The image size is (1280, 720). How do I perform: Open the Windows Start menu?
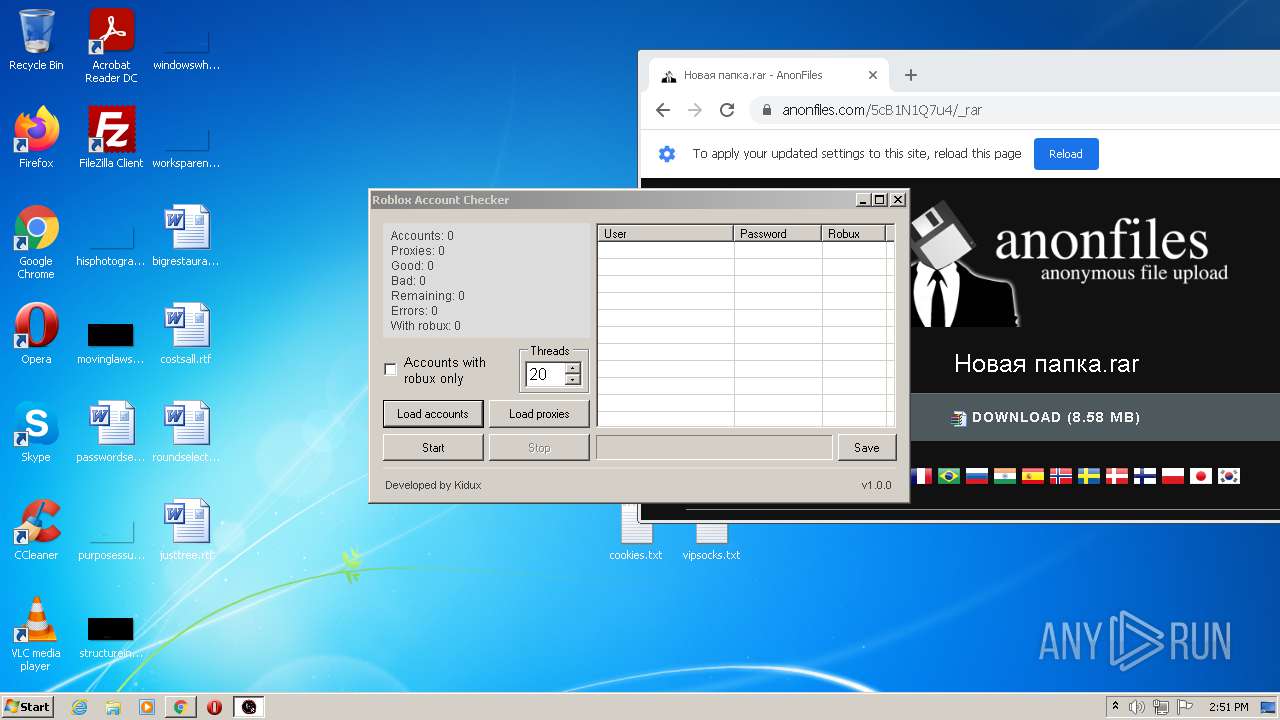[x=28, y=707]
